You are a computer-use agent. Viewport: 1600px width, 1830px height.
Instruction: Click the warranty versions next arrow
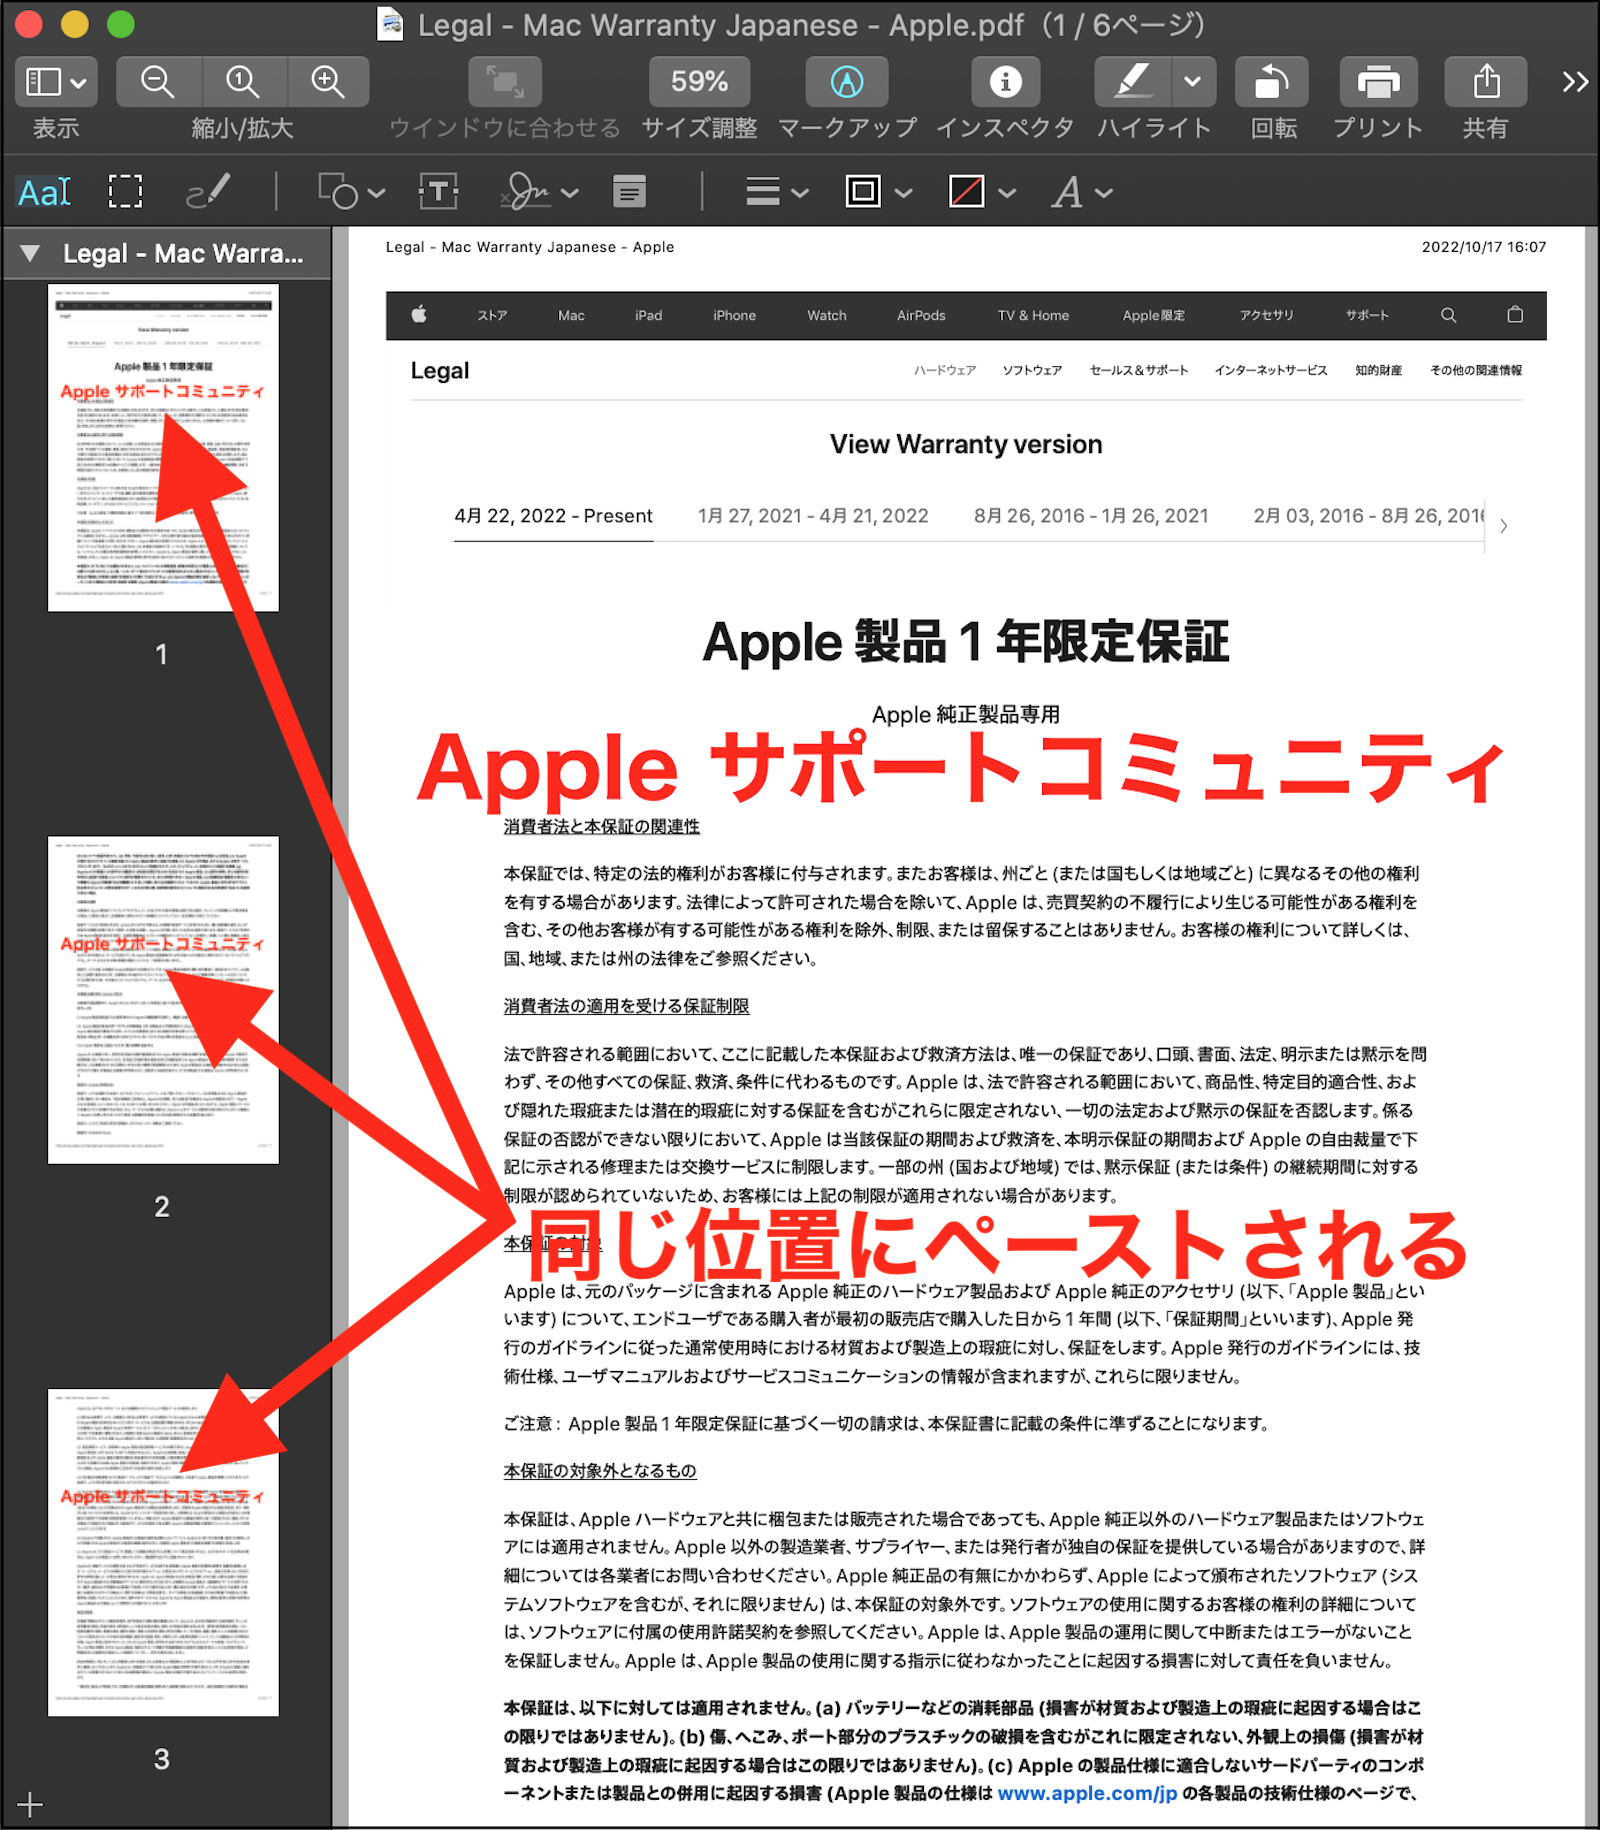coord(1503,525)
